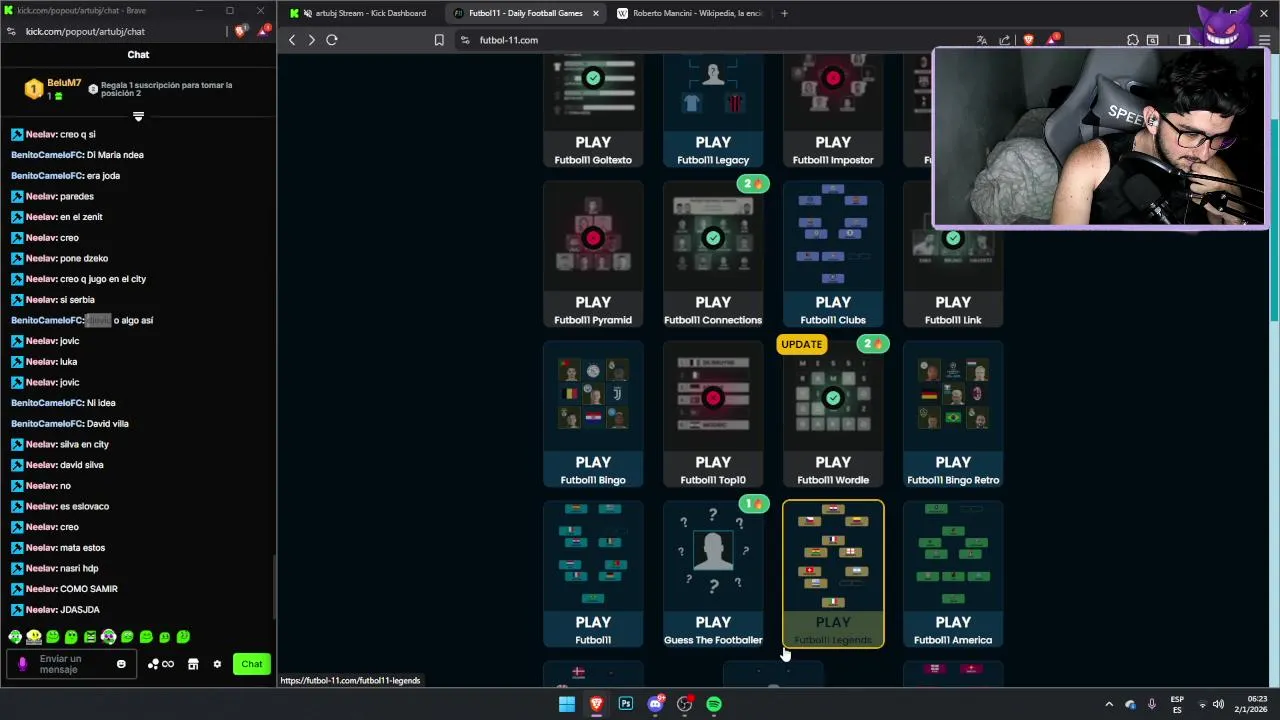Click chat message 'Neelav: nasri hdp'
The width and height of the screenshot is (1280, 720).
pyautogui.click(x=54, y=568)
